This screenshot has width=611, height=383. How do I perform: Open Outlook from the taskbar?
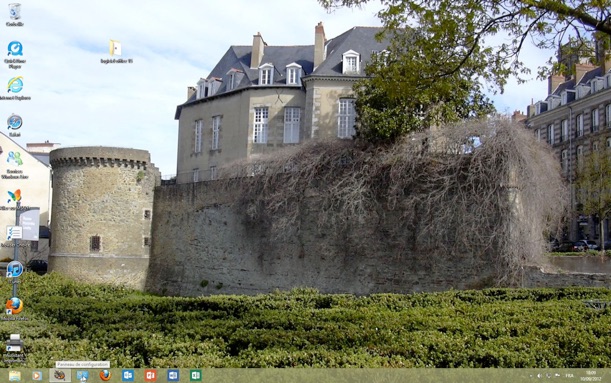[x=128, y=376]
